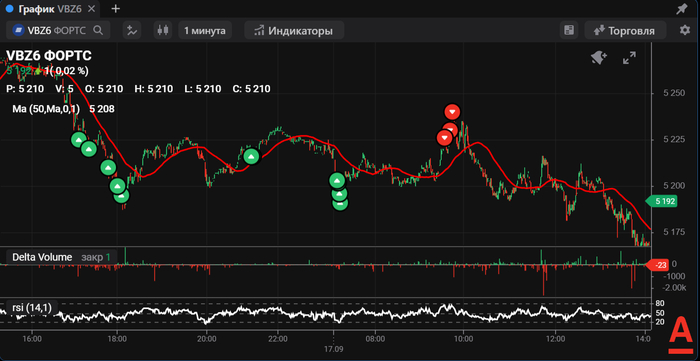Select the Delta Volume indicator label
This screenshot has width=700, height=361.
(x=42, y=257)
